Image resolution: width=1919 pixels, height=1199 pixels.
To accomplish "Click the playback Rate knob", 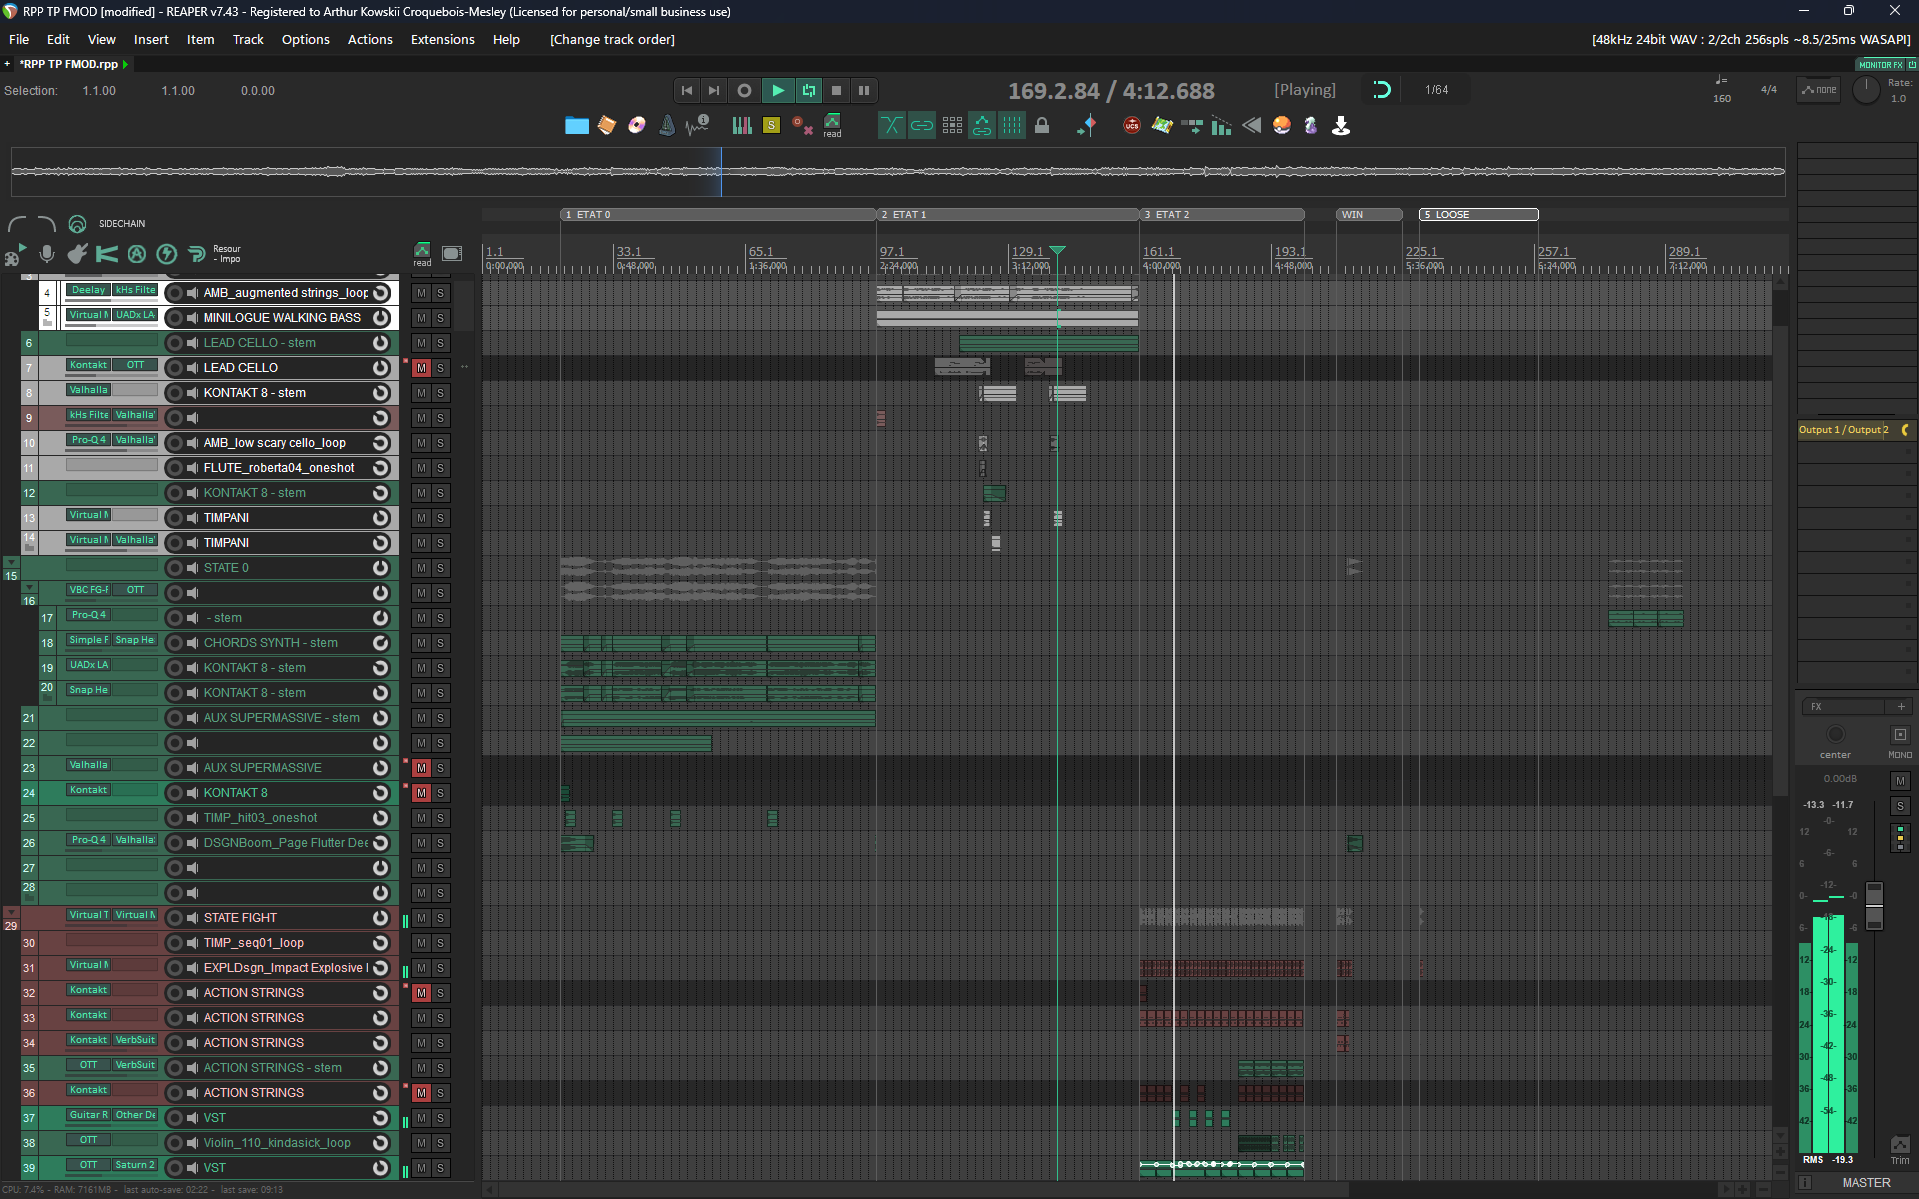I will tap(1865, 90).
